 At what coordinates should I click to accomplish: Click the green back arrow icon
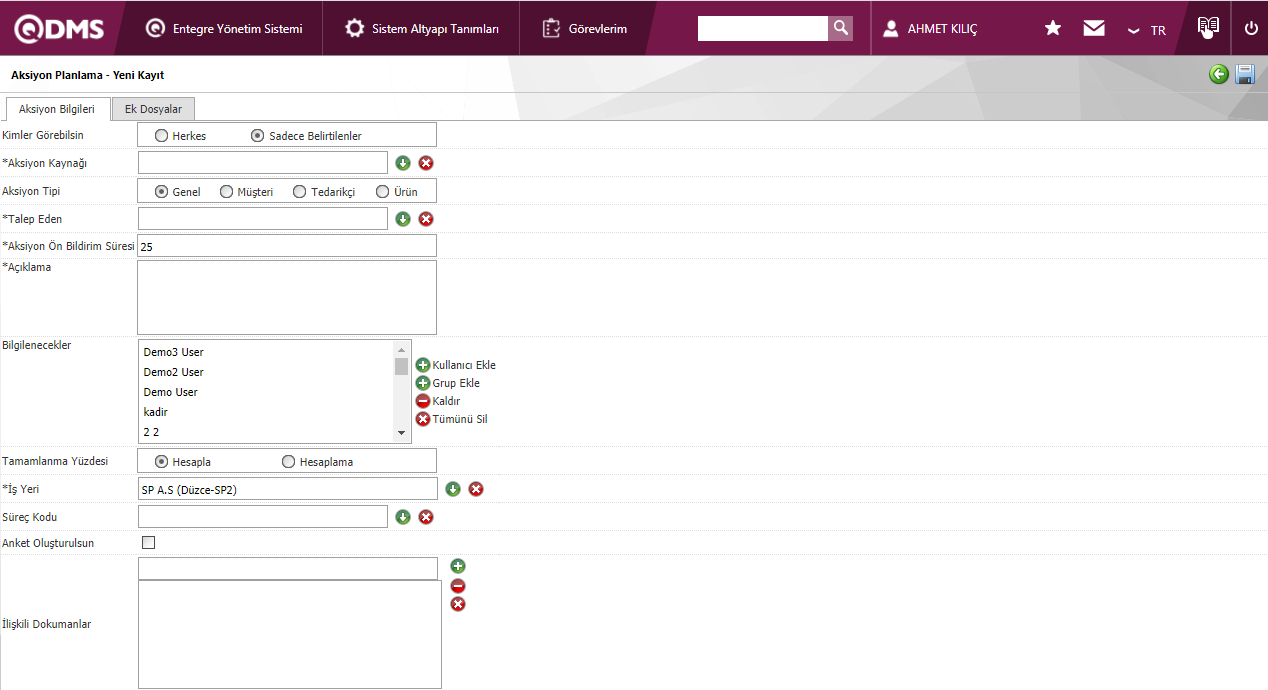click(x=1219, y=74)
